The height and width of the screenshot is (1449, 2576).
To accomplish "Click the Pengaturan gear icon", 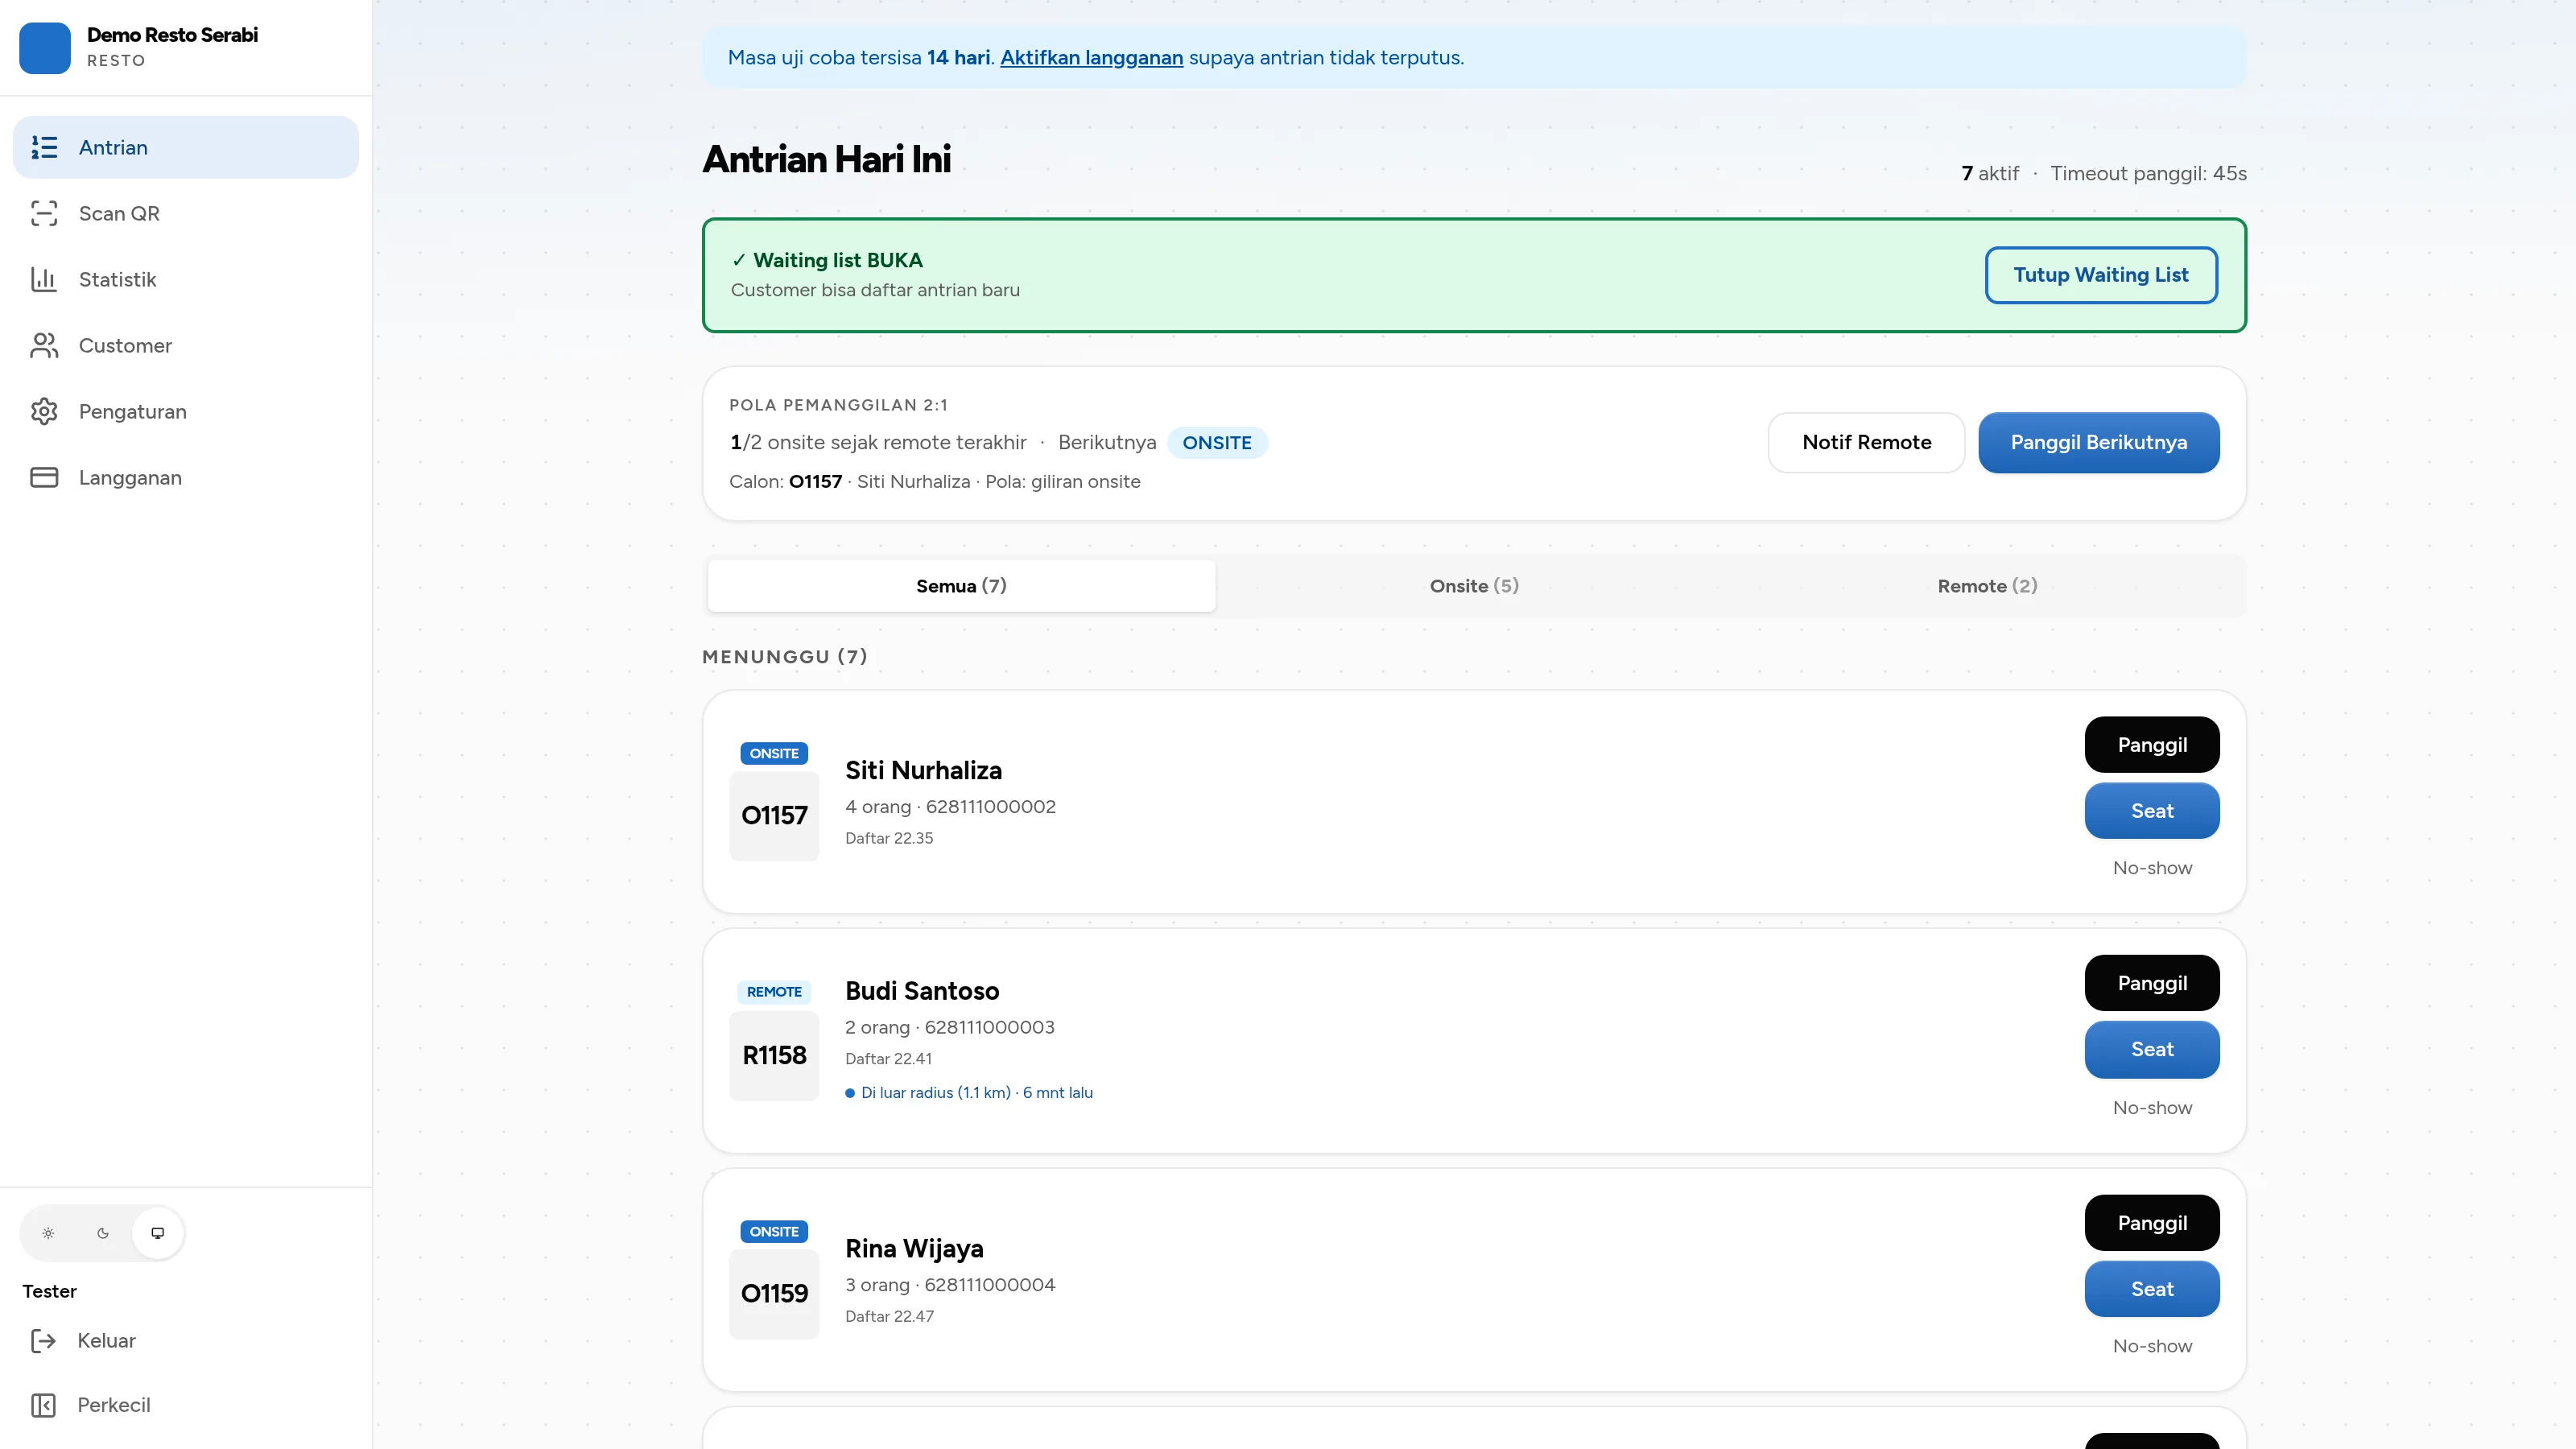I will 44,411.
